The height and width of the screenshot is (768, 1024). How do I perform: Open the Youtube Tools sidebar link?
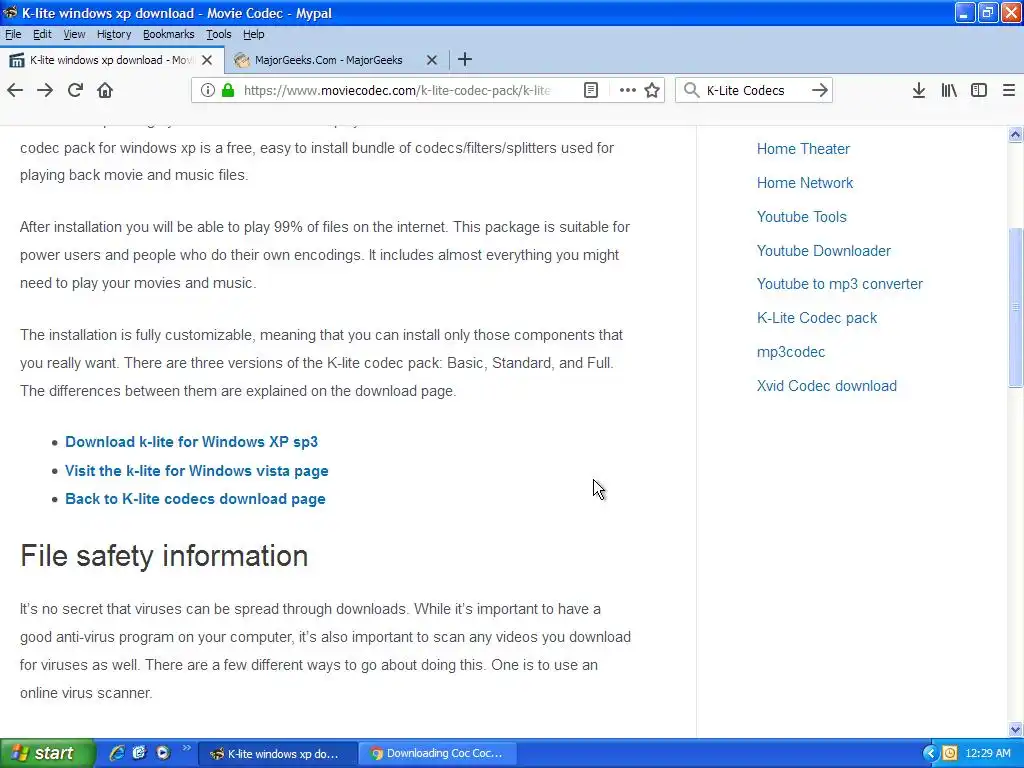tap(801, 217)
